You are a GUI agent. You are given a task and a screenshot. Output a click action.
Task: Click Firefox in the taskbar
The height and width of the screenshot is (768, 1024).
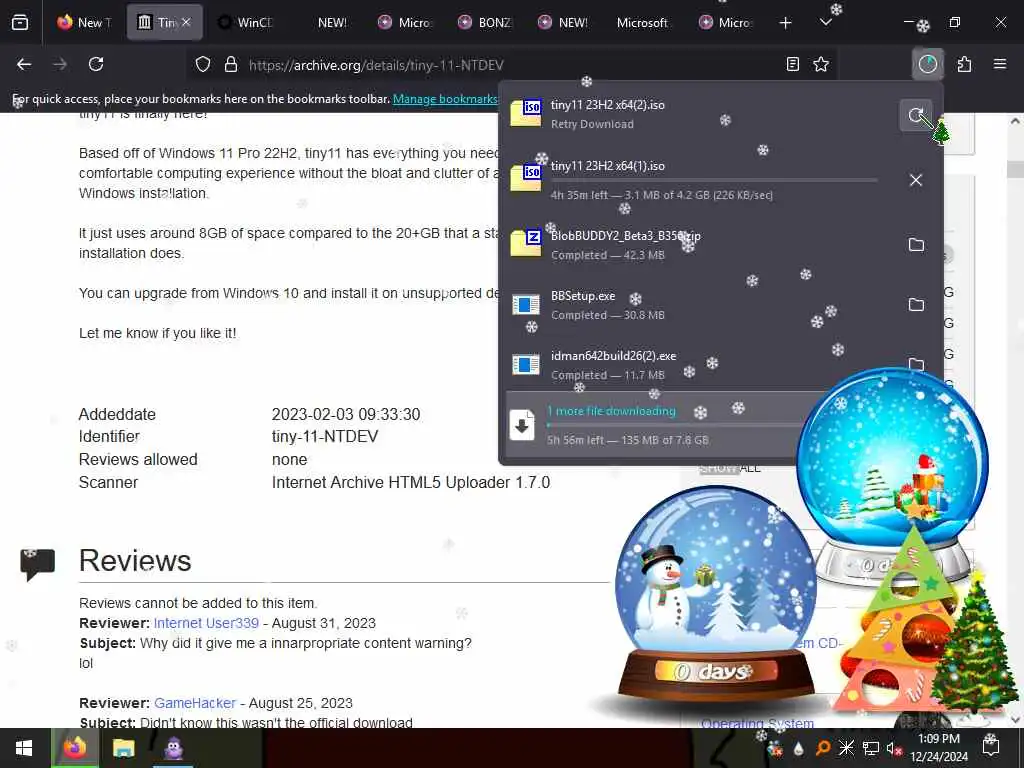[74, 748]
